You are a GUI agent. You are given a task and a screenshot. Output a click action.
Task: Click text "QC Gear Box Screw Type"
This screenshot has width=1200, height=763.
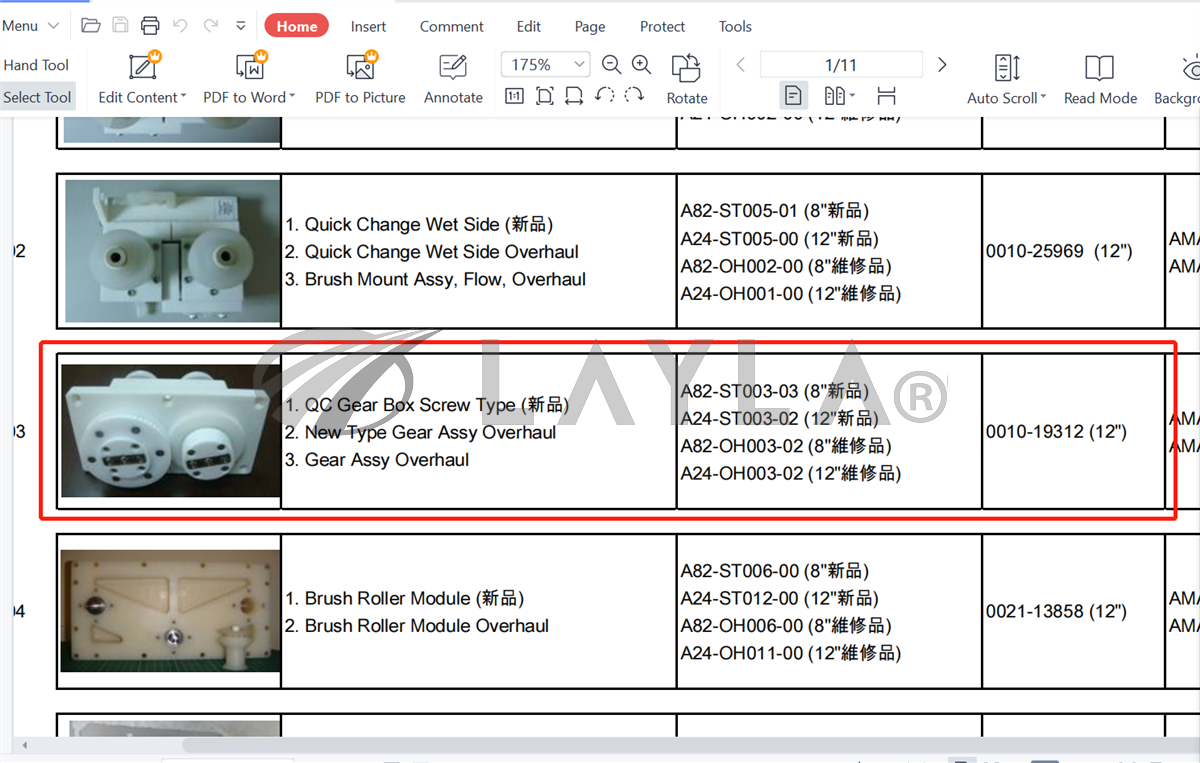tap(411, 405)
